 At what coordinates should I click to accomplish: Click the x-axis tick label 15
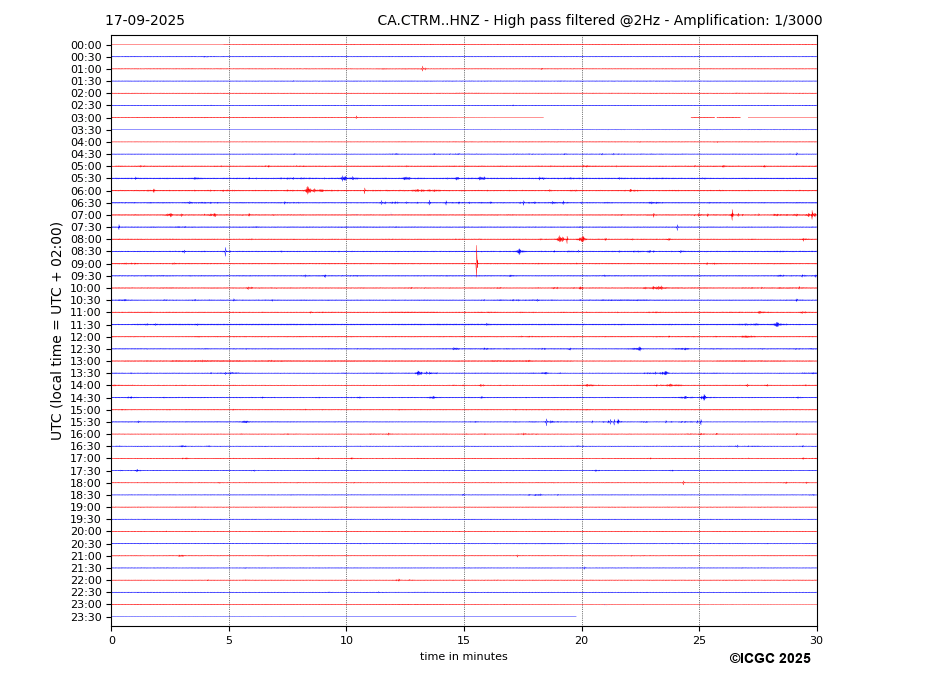coord(464,640)
